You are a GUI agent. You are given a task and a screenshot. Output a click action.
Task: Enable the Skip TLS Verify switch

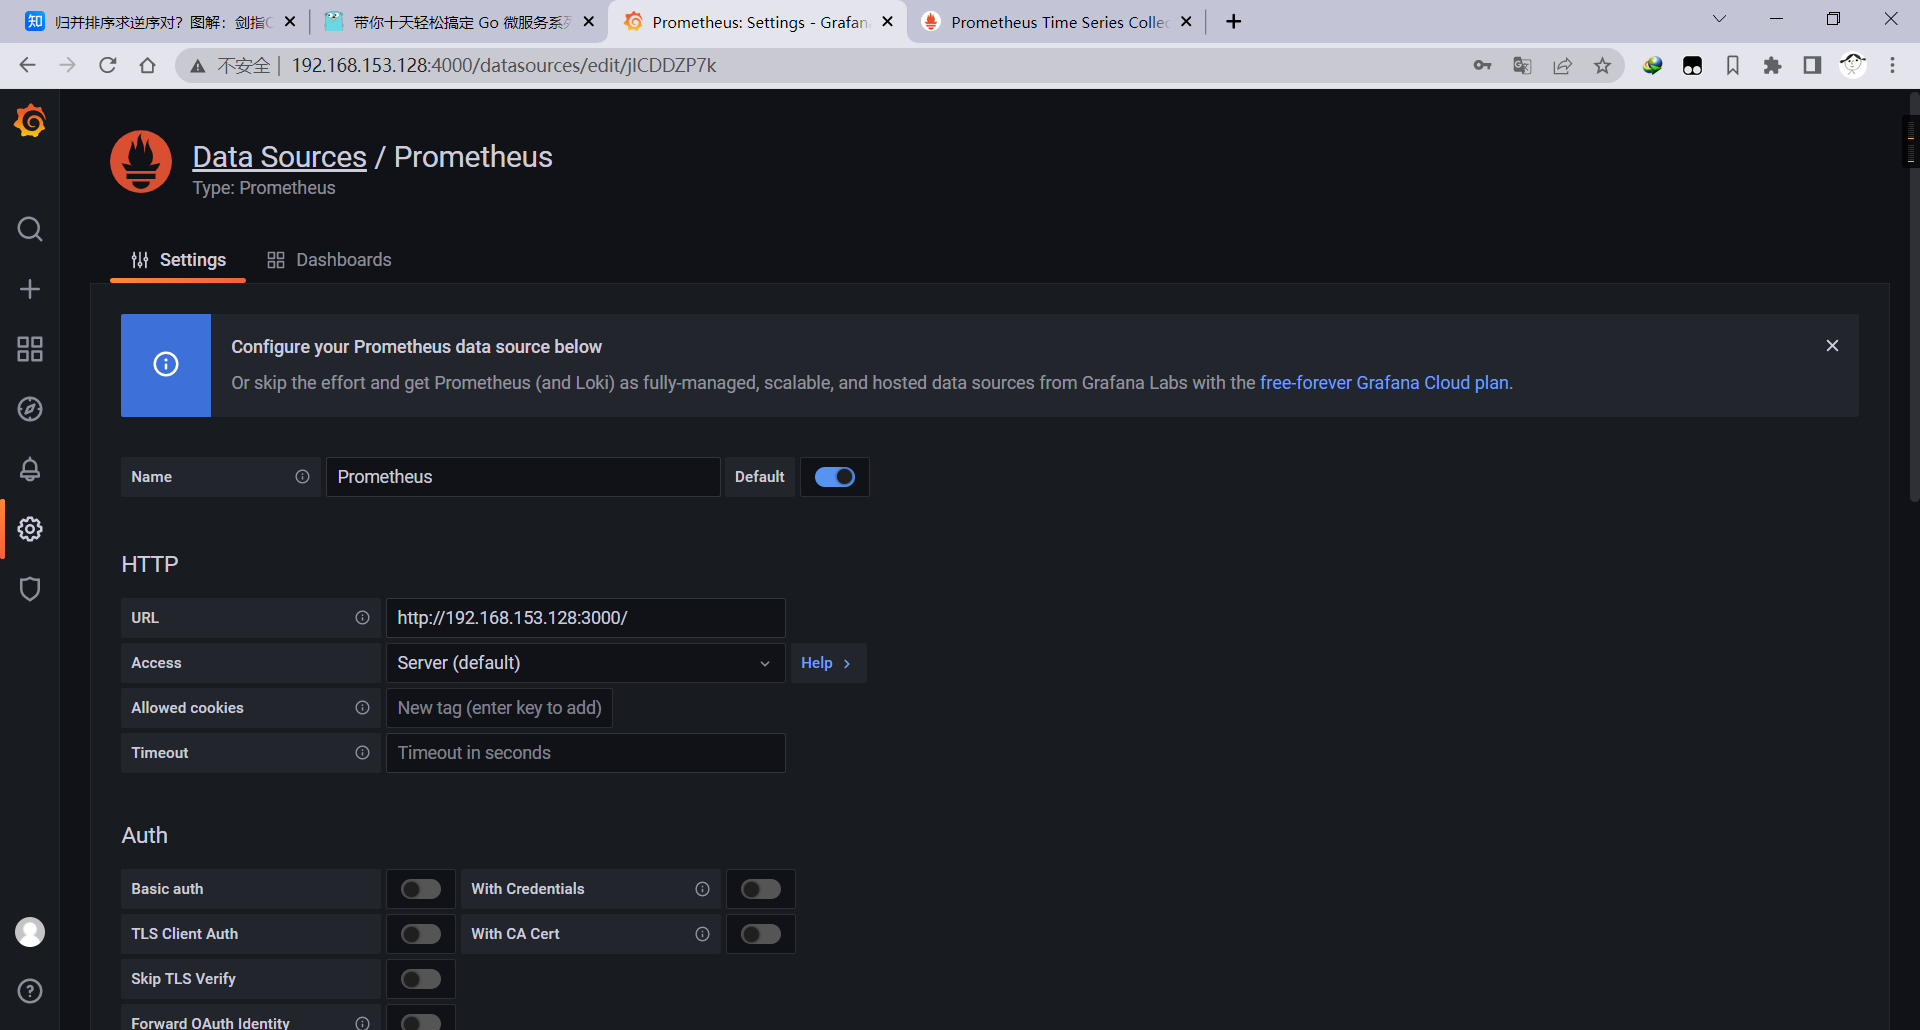click(x=421, y=979)
